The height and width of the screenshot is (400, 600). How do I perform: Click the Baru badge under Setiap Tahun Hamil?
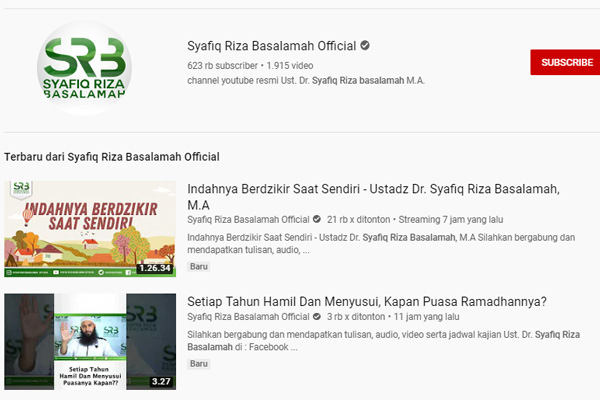coord(199,364)
